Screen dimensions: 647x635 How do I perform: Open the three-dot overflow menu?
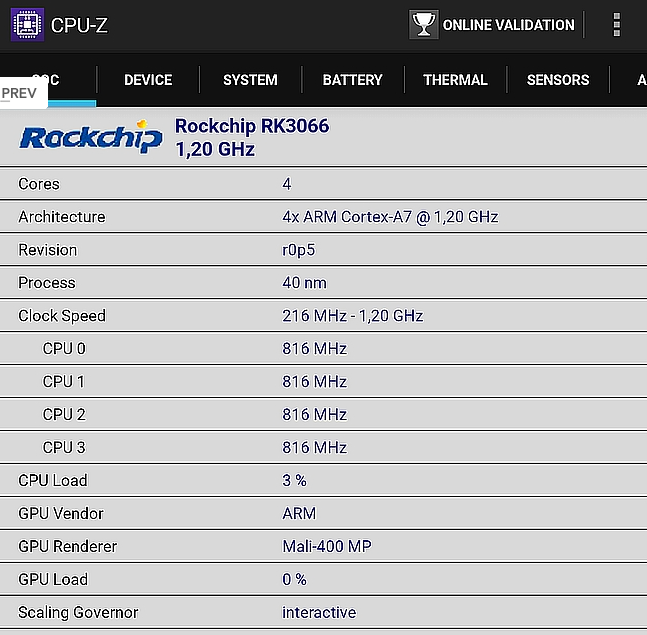coord(616,25)
